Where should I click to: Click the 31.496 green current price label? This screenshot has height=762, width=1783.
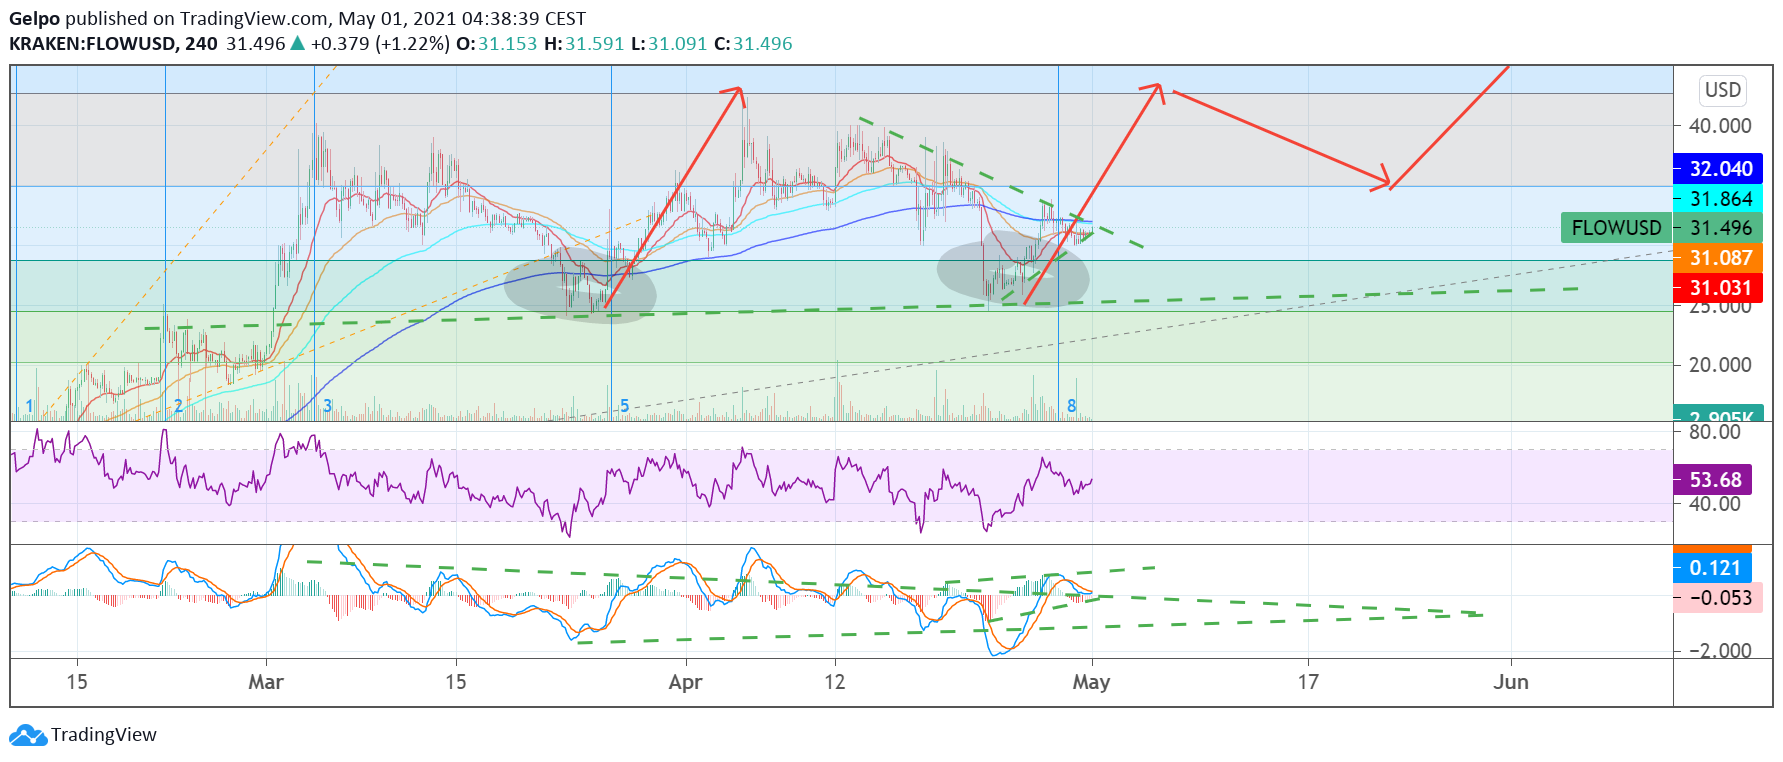[1719, 228]
